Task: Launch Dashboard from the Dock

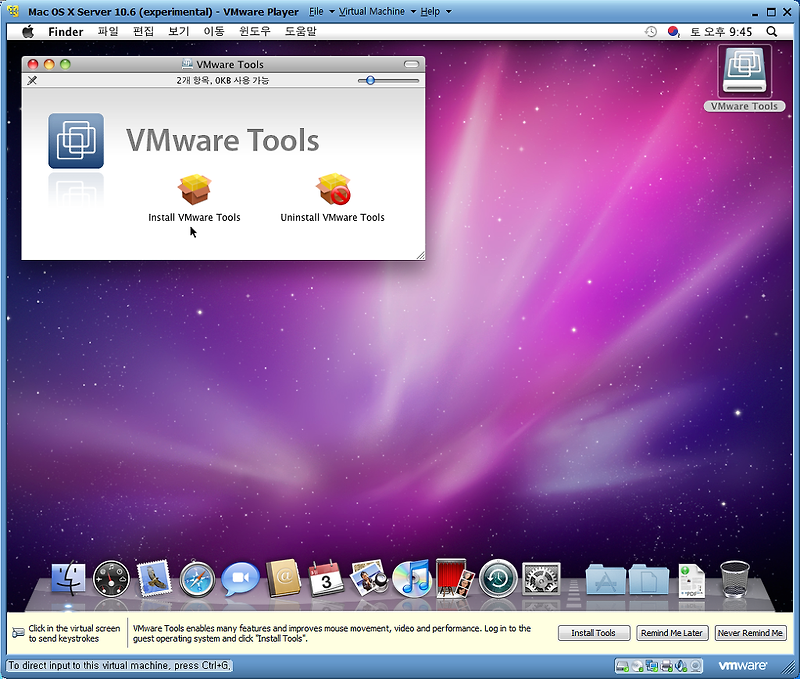Action: tap(111, 579)
